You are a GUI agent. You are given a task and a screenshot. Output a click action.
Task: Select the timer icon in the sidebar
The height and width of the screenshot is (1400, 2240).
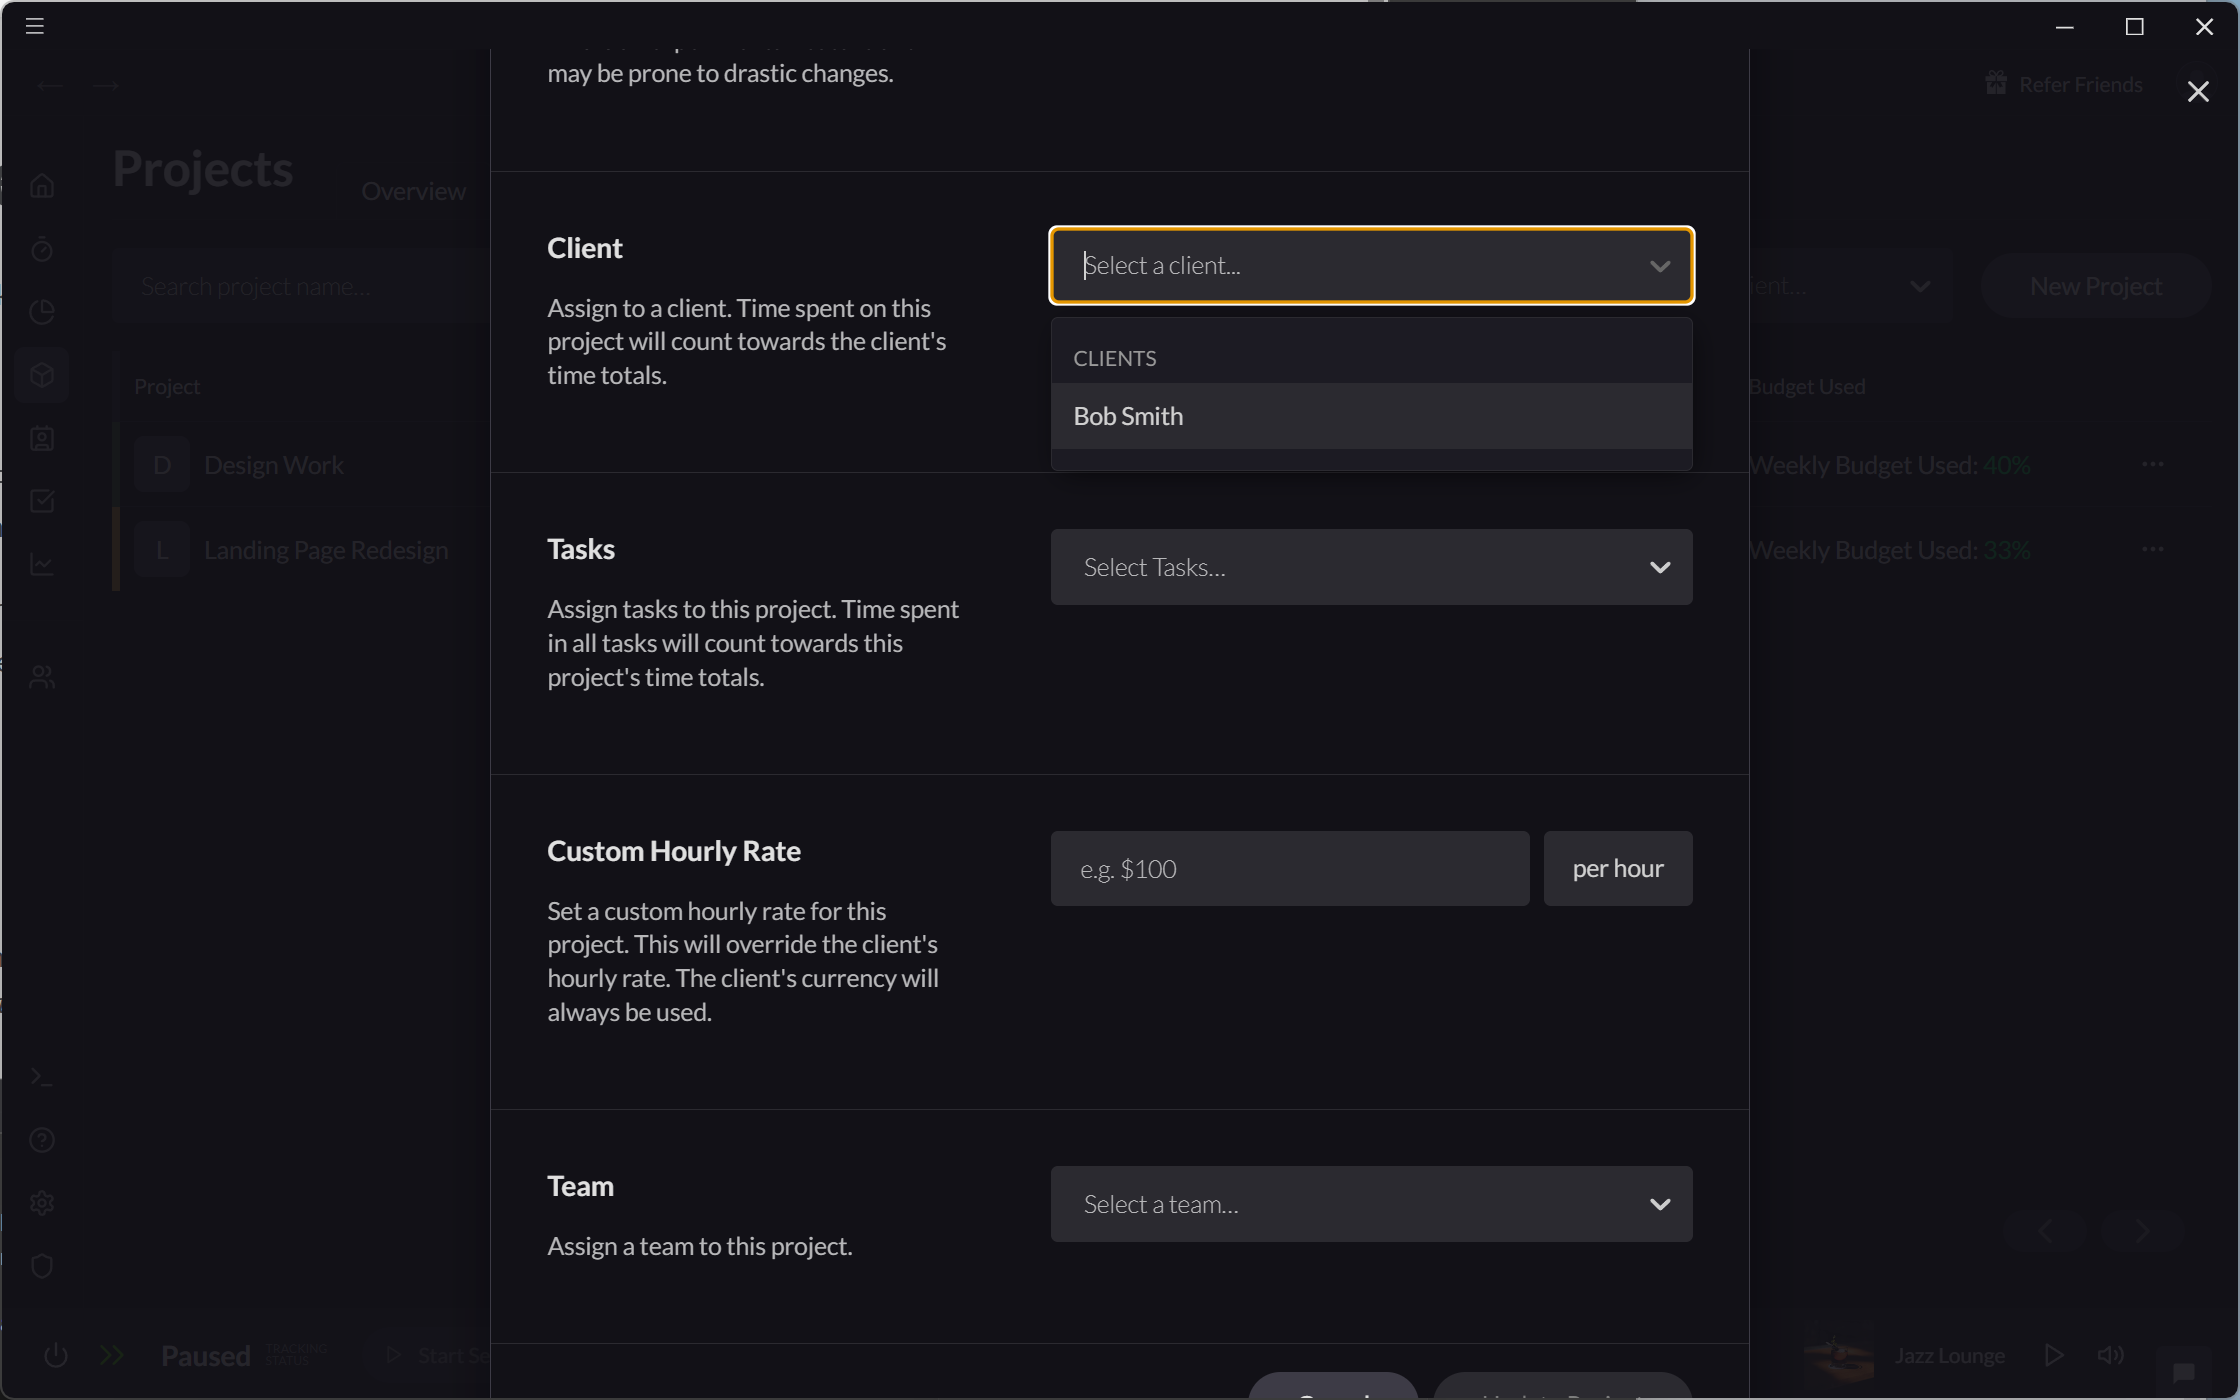(42, 249)
